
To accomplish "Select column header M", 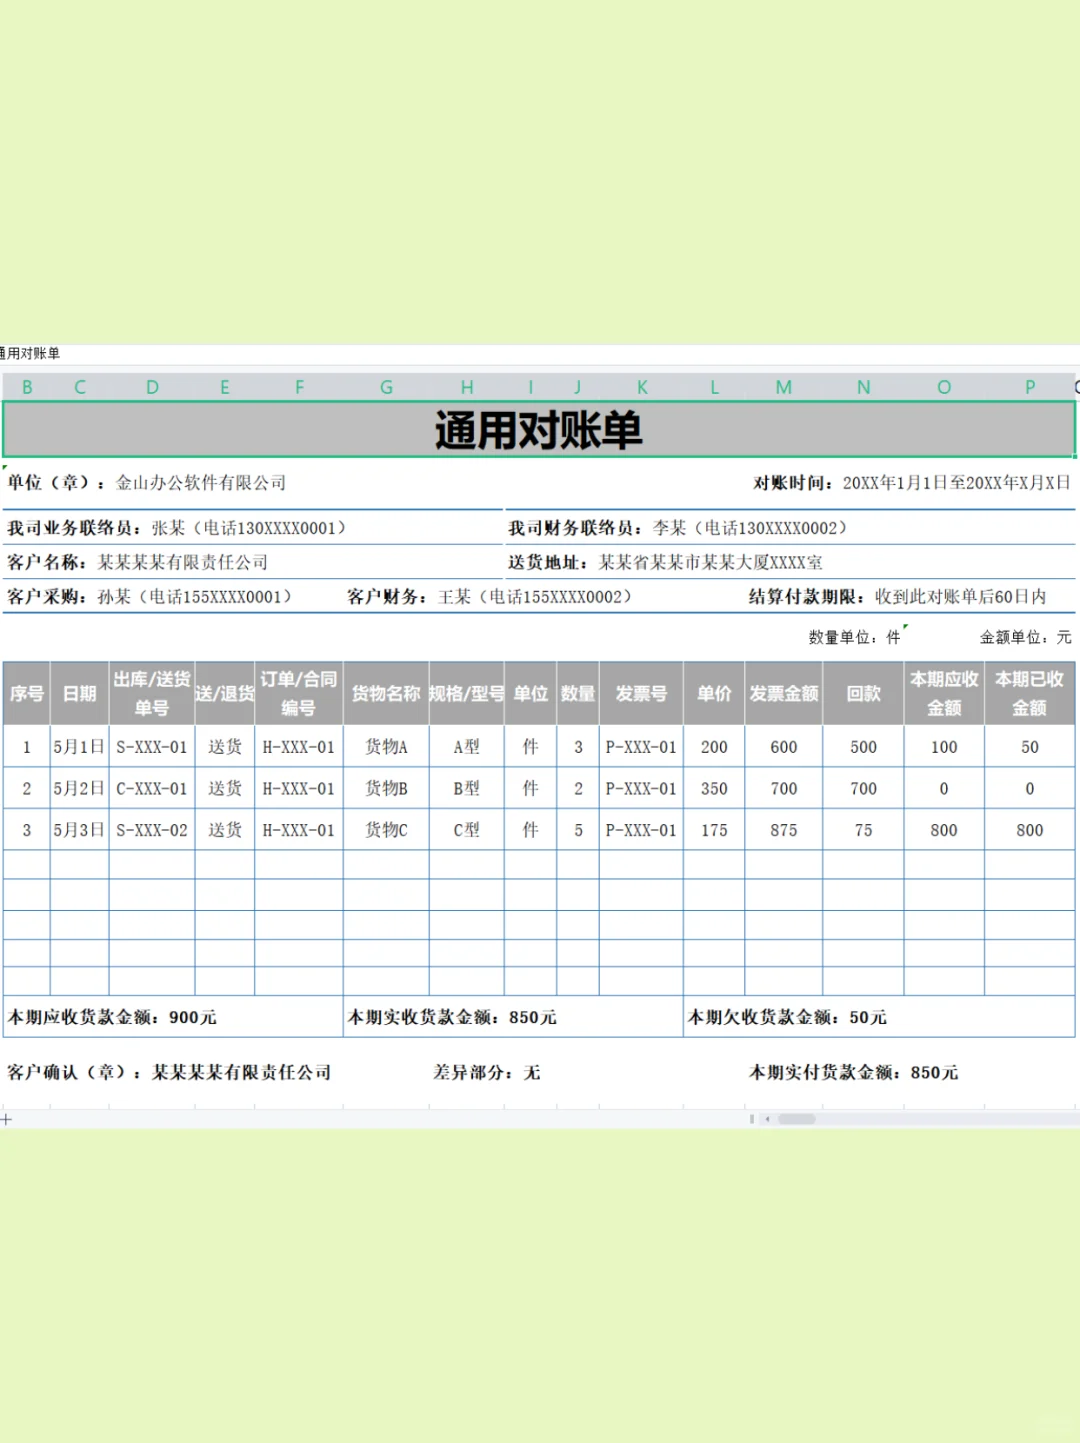I will 784,388.
